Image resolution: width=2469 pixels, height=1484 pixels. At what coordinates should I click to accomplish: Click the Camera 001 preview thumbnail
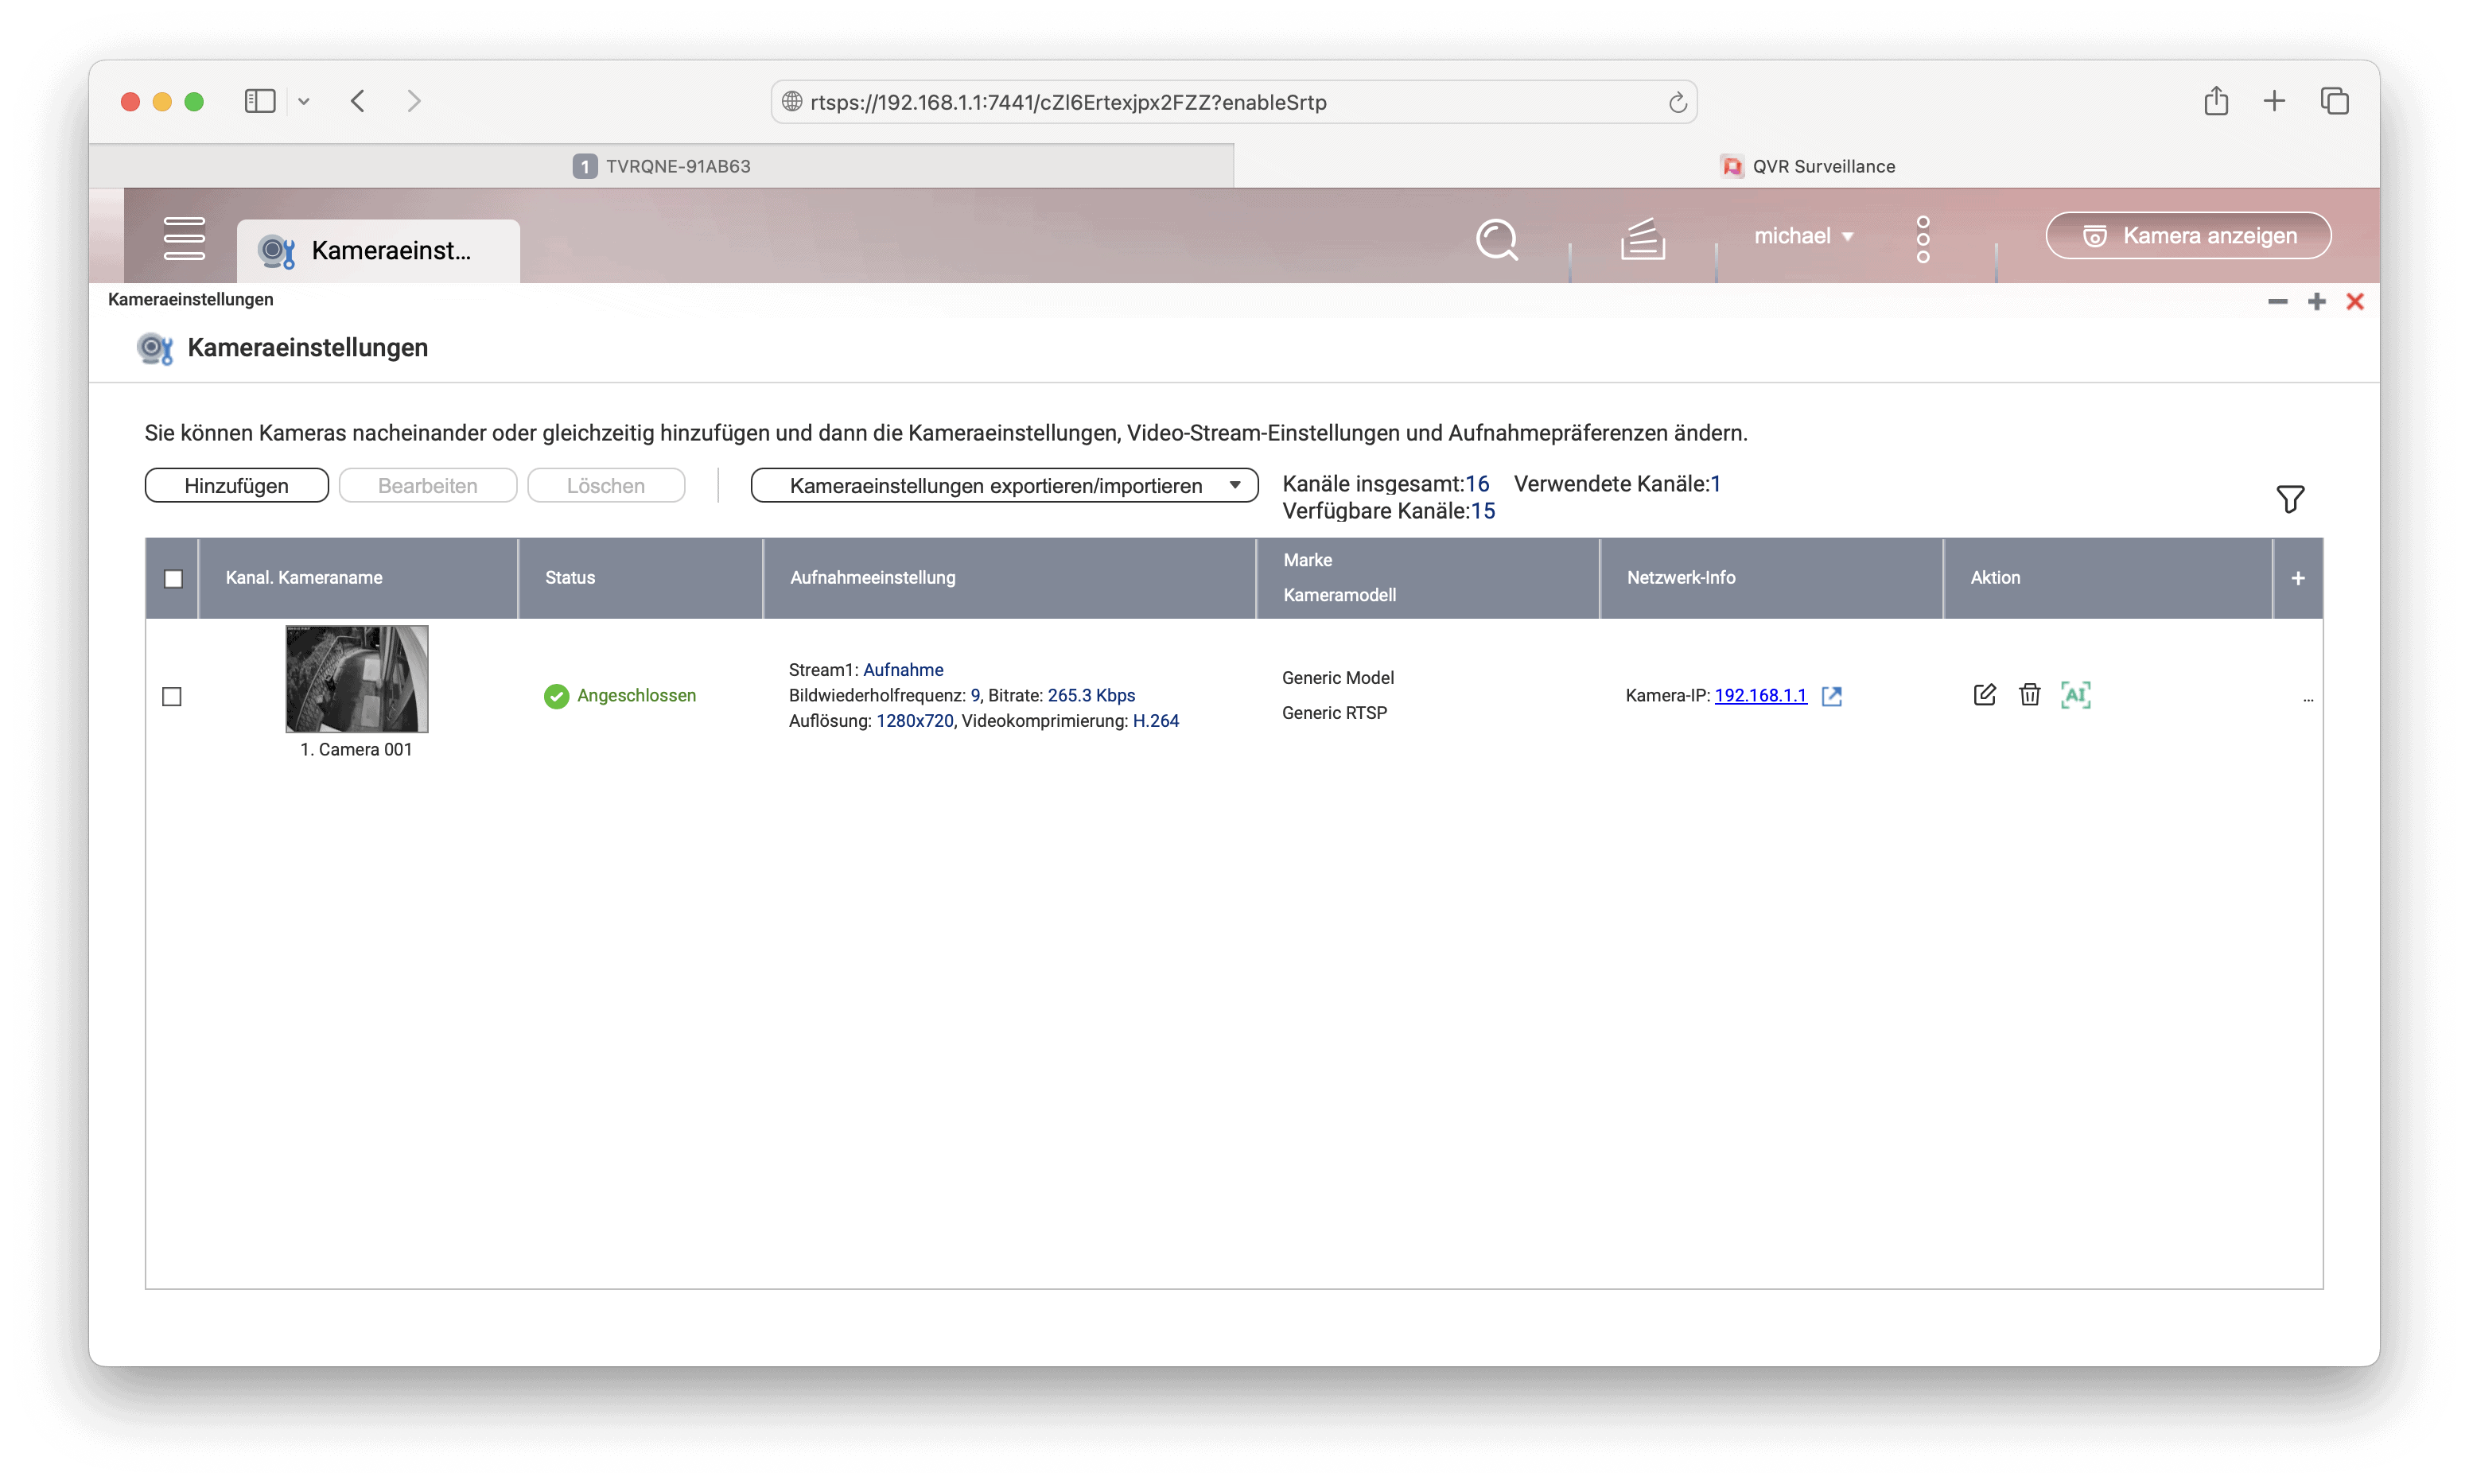[x=356, y=679]
